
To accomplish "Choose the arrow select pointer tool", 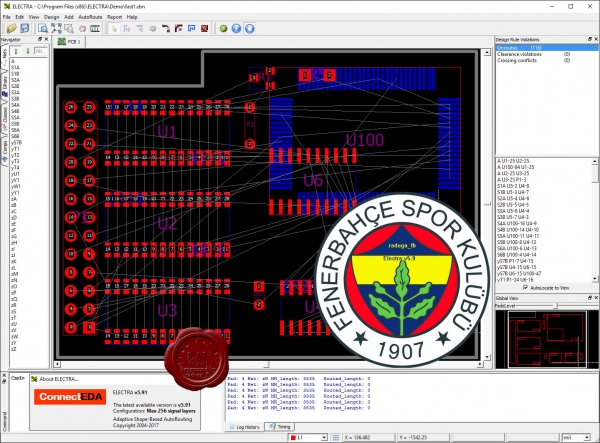I will 114,29.
